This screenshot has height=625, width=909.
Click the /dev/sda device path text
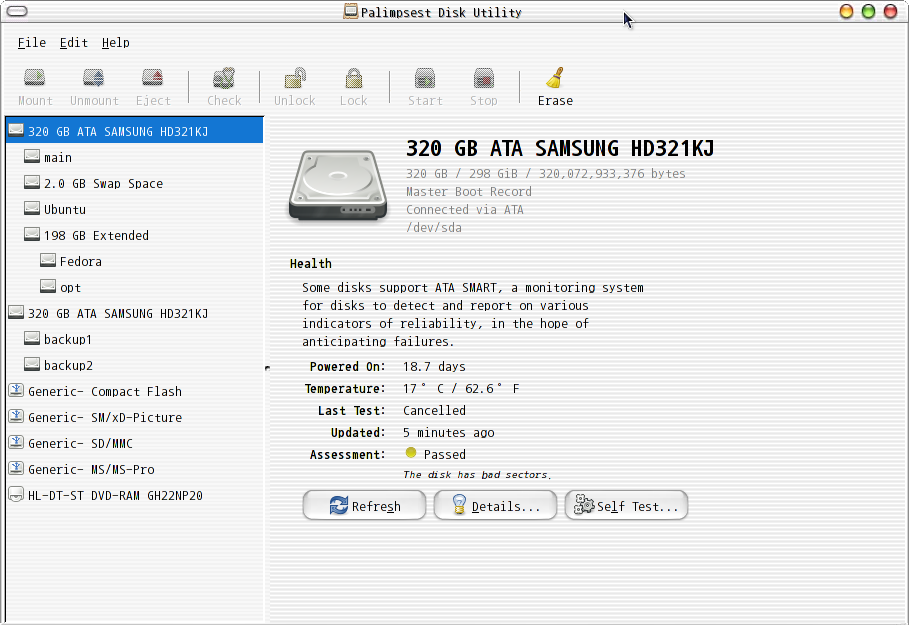pos(434,227)
